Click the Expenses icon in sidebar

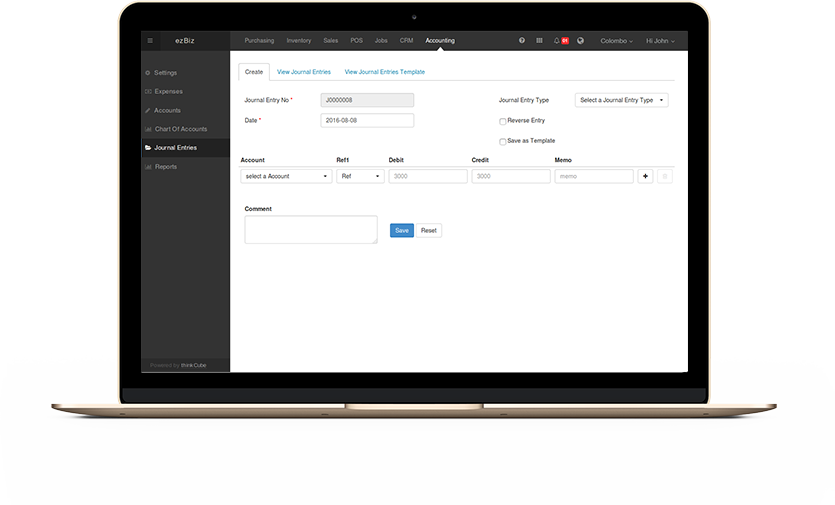pos(148,92)
